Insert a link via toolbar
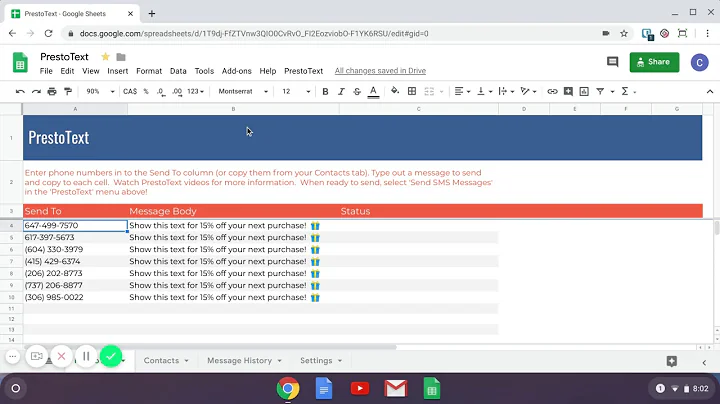Image resolution: width=720 pixels, height=404 pixels. click(552, 91)
